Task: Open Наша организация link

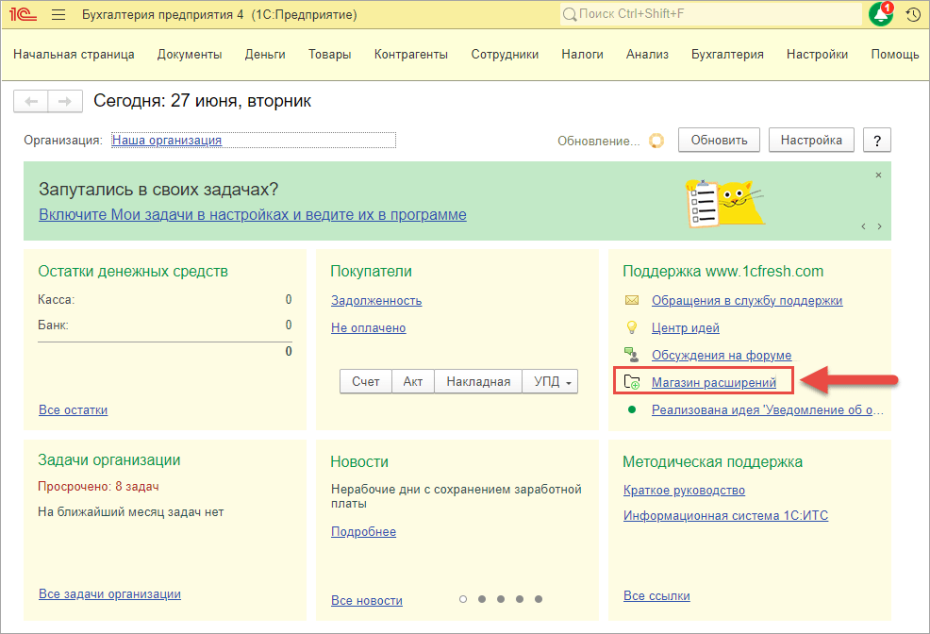Action: click(167, 141)
